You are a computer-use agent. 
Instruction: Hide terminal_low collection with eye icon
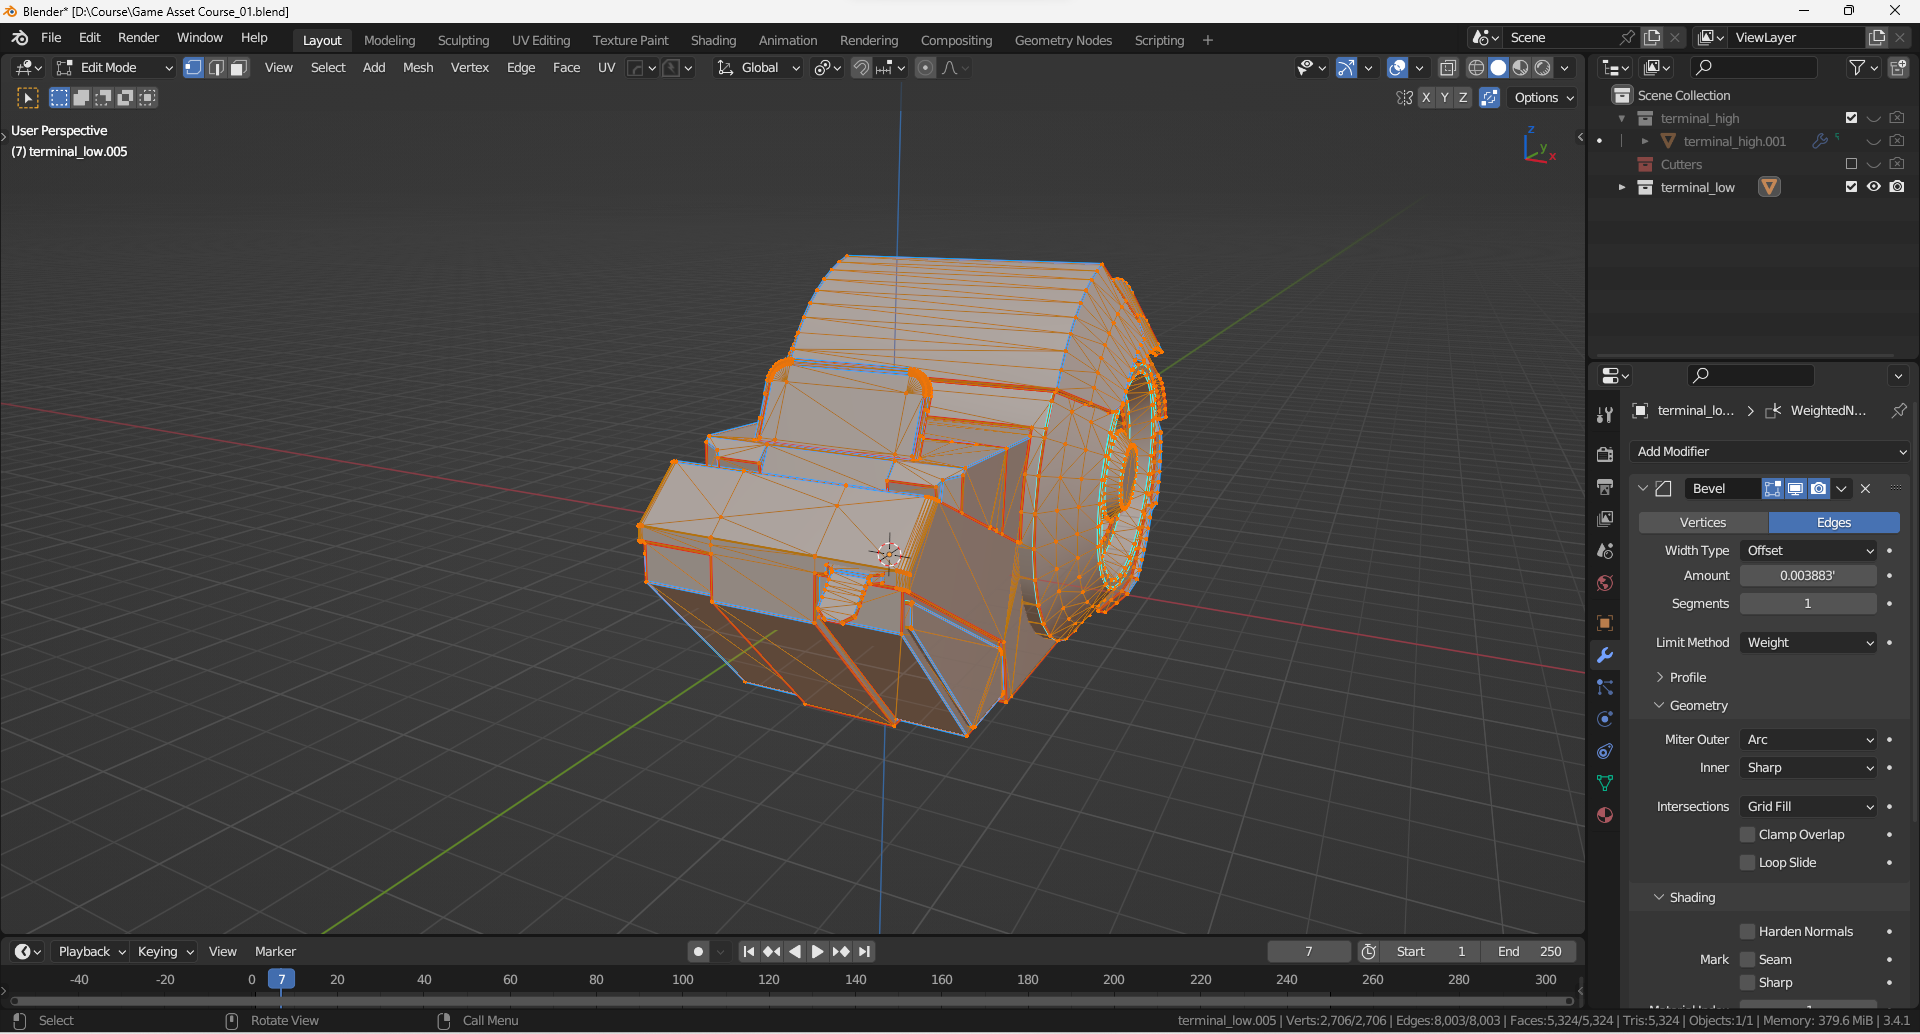coord(1874,187)
